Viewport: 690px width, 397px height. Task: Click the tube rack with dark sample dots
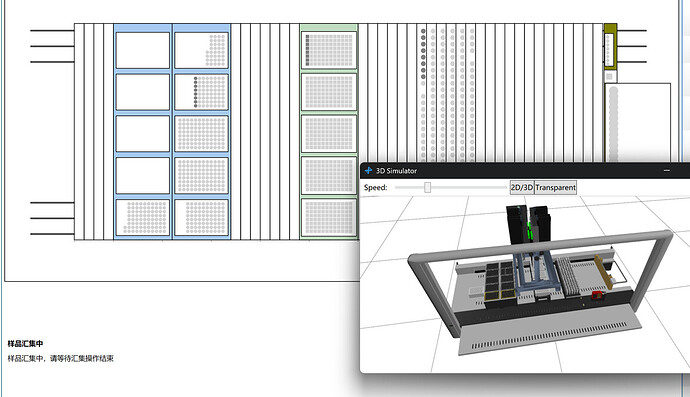click(x=423, y=92)
